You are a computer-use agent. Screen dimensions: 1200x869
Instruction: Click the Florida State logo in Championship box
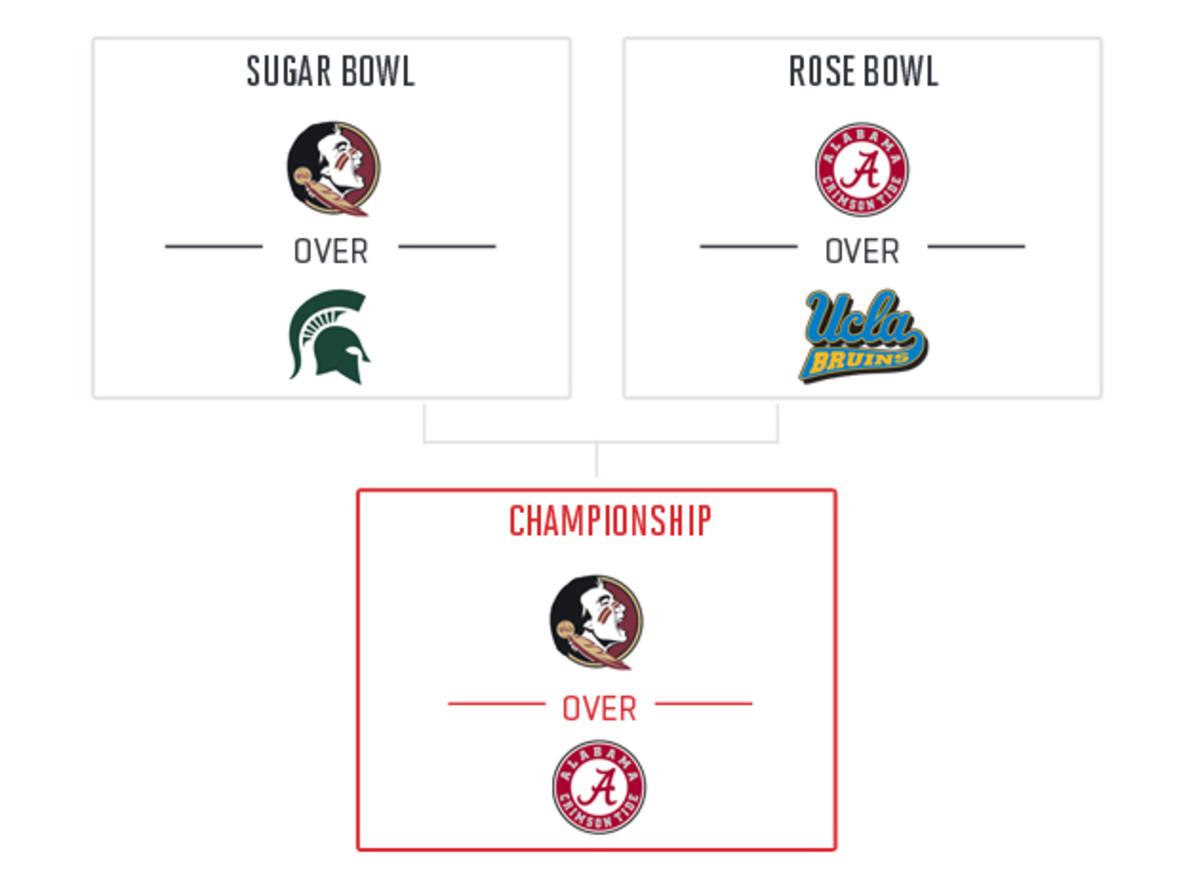tap(596, 622)
